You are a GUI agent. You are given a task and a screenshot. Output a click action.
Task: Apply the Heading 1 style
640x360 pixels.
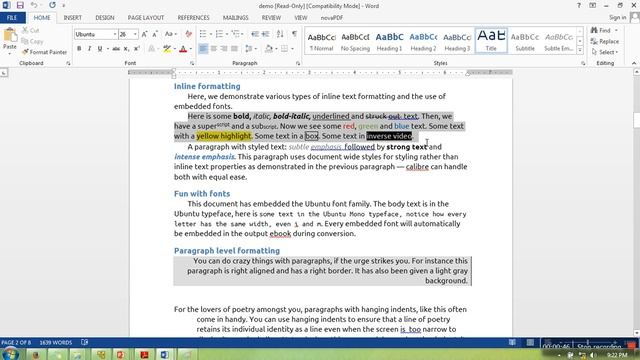pos(389,41)
